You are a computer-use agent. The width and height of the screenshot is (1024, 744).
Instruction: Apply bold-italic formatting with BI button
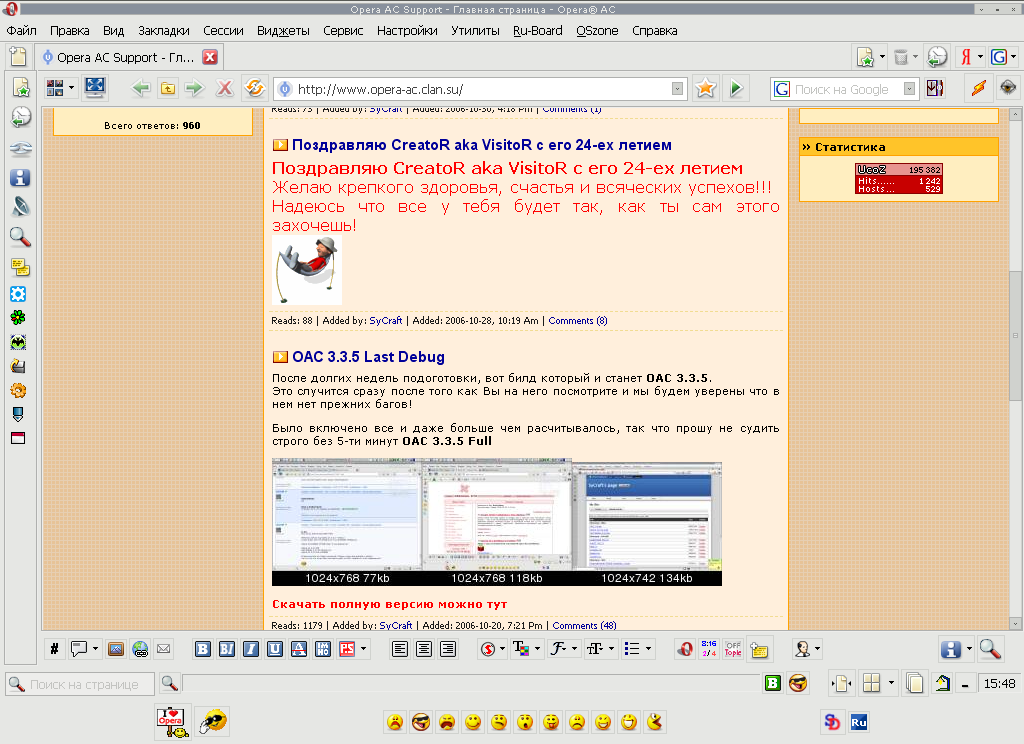pyautogui.click(x=227, y=649)
